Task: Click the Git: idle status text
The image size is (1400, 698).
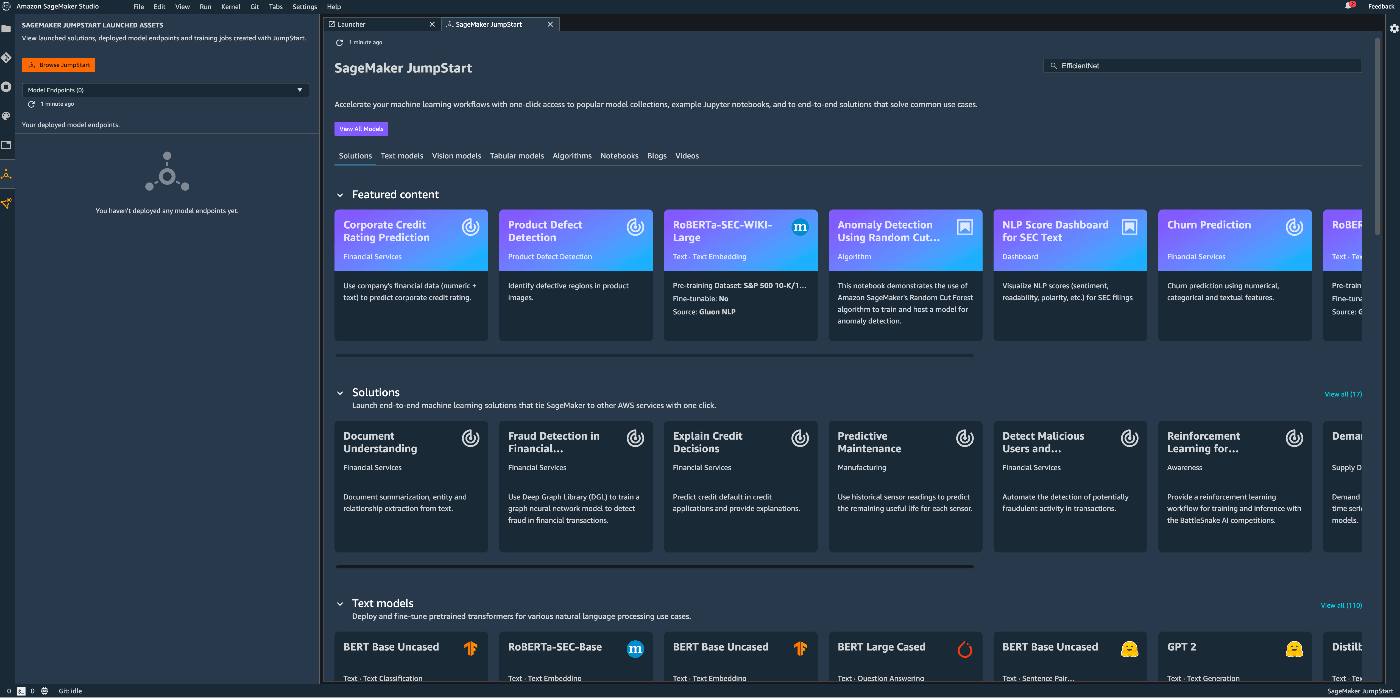Action: click(x=71, y=691)
